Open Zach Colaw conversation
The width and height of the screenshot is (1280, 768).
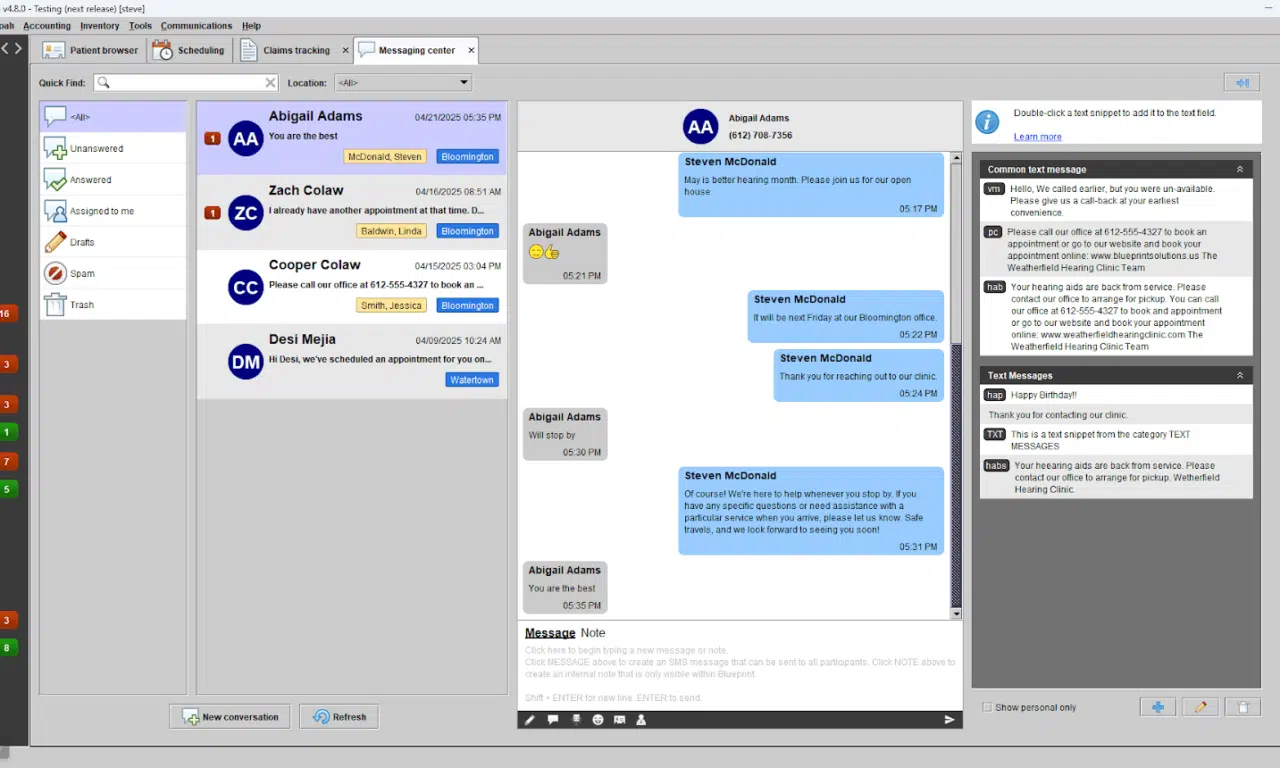[352, 212]
